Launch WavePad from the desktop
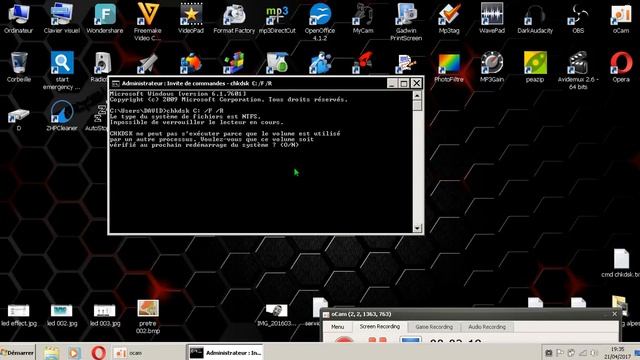Image resolution: width=640 pixels, height=360 pixels. coord(492,19)
